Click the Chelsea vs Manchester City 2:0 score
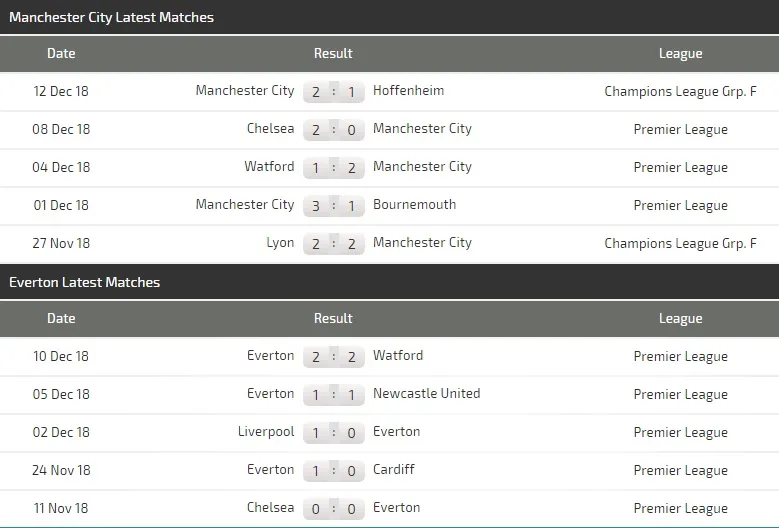 pyautogui.click(x=333, y=130)
